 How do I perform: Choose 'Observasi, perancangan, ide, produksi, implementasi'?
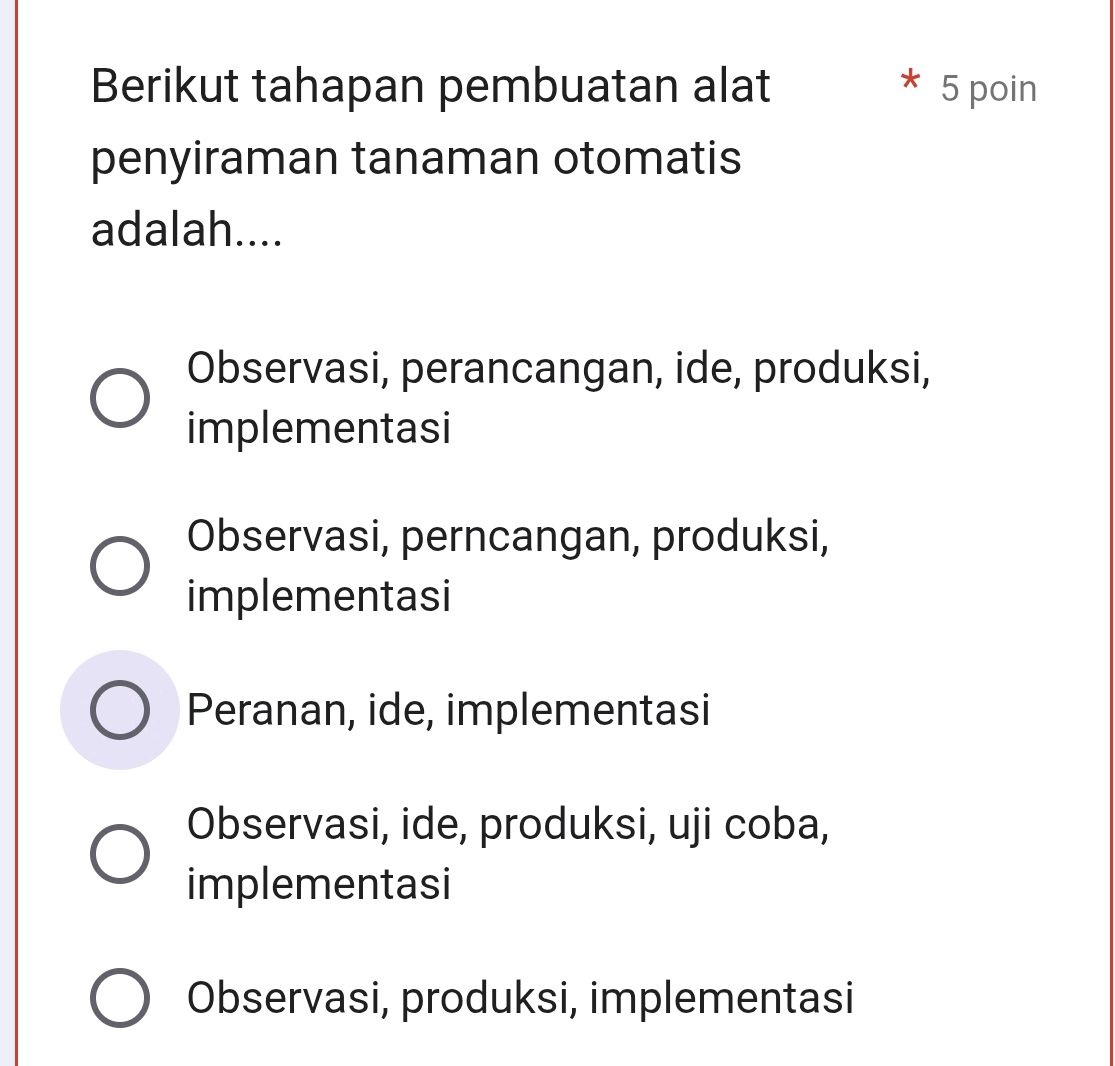pos(122,396)
